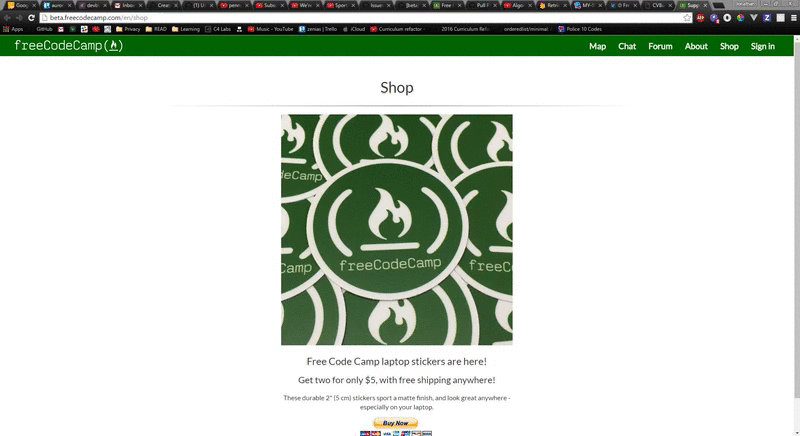Screen dimensions: 800x436
Task: Click Sign in link
Action: [762, 46]
